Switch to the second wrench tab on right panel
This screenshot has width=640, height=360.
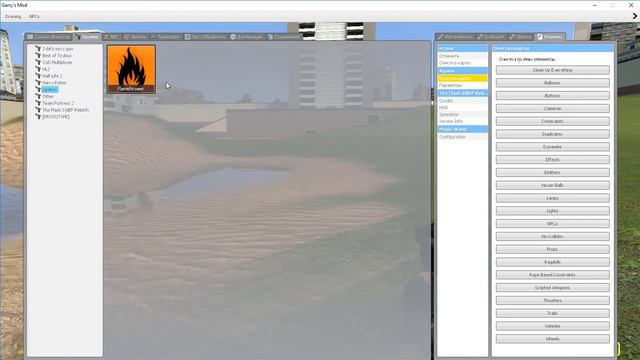pyautogui.click(x=491, y=37)
